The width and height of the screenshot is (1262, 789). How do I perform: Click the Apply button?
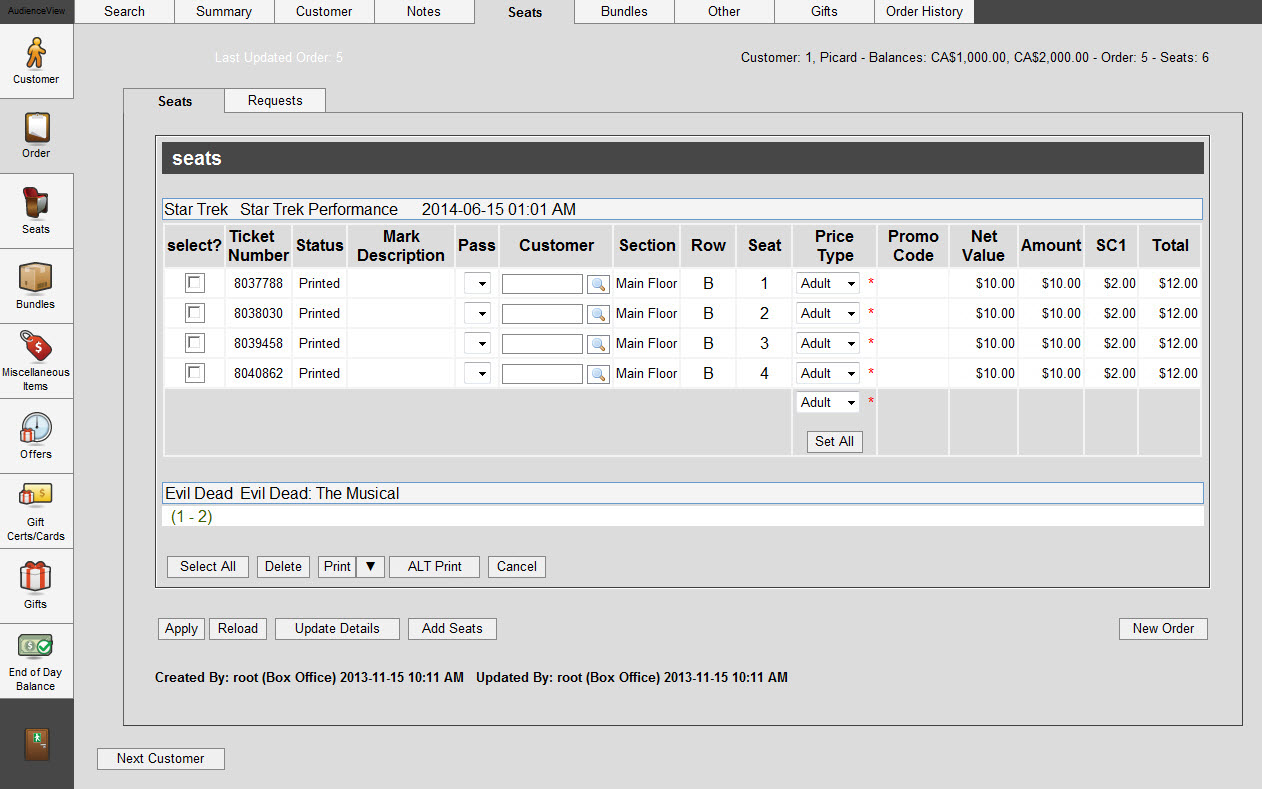(181, 628)
